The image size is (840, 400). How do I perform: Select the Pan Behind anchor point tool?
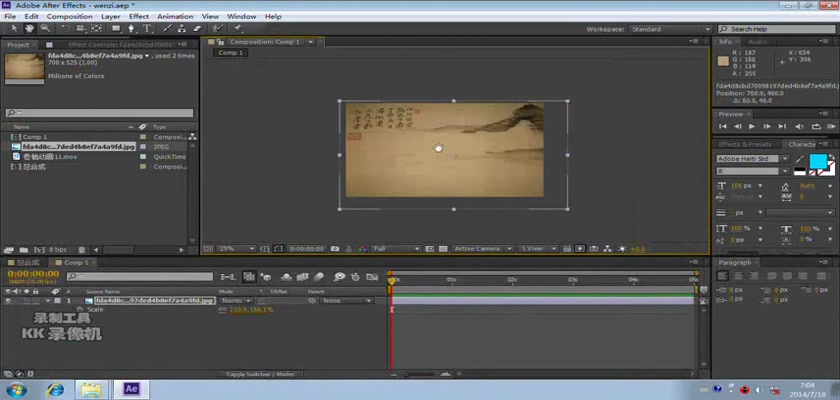[x=96, y=28]
